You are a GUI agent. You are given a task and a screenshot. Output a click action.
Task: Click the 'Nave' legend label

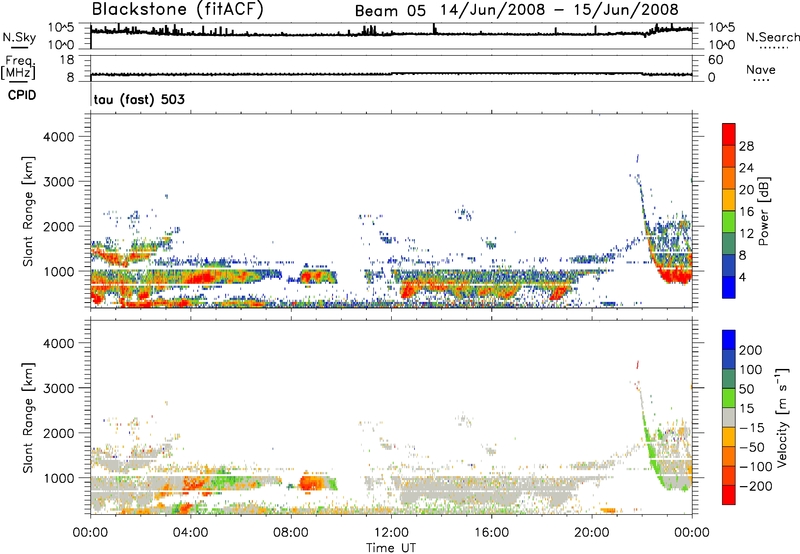760,69
